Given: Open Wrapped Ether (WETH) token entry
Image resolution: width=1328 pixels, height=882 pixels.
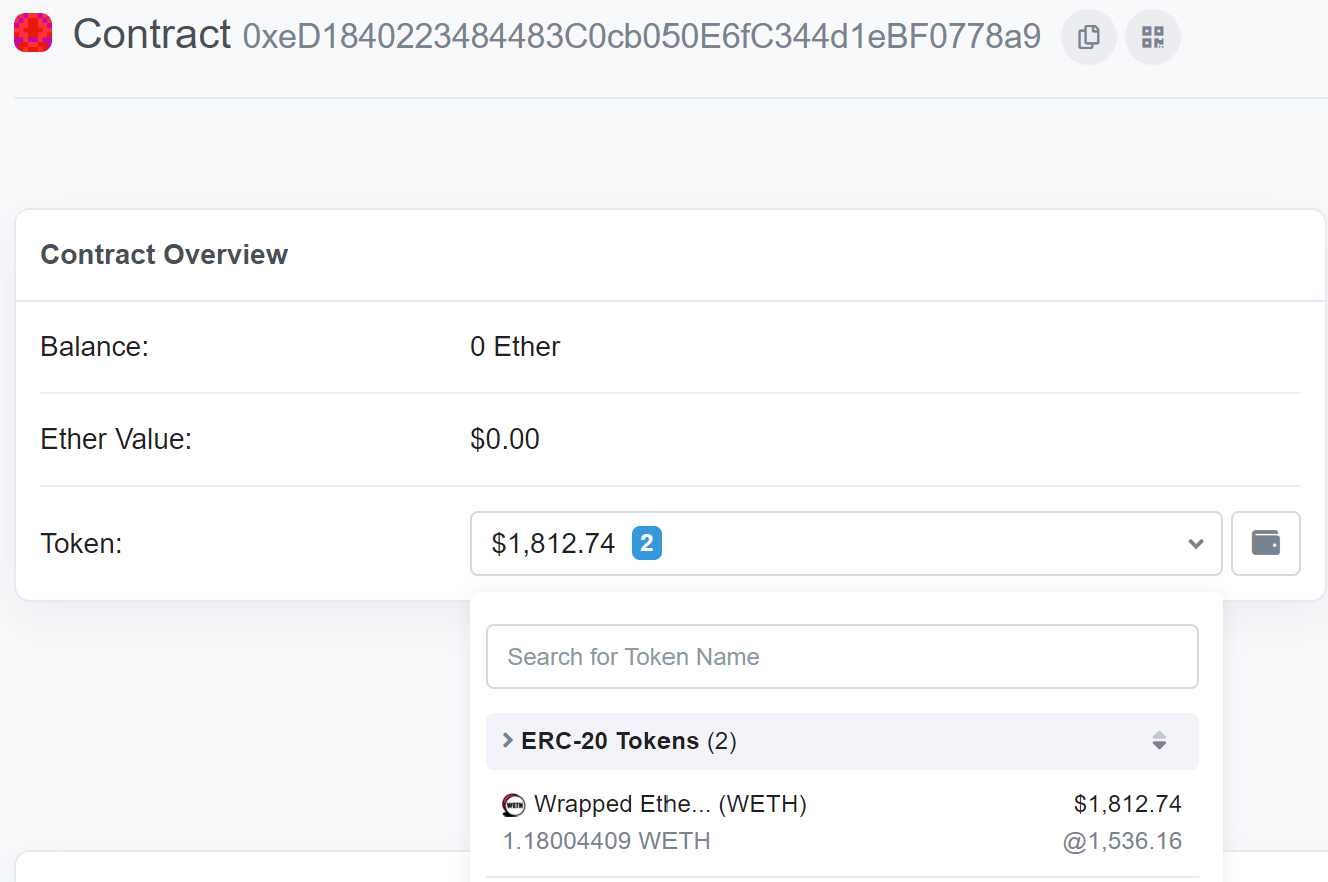Looking at the screenshot, I should pyautogui.click(x=670, y=804).
